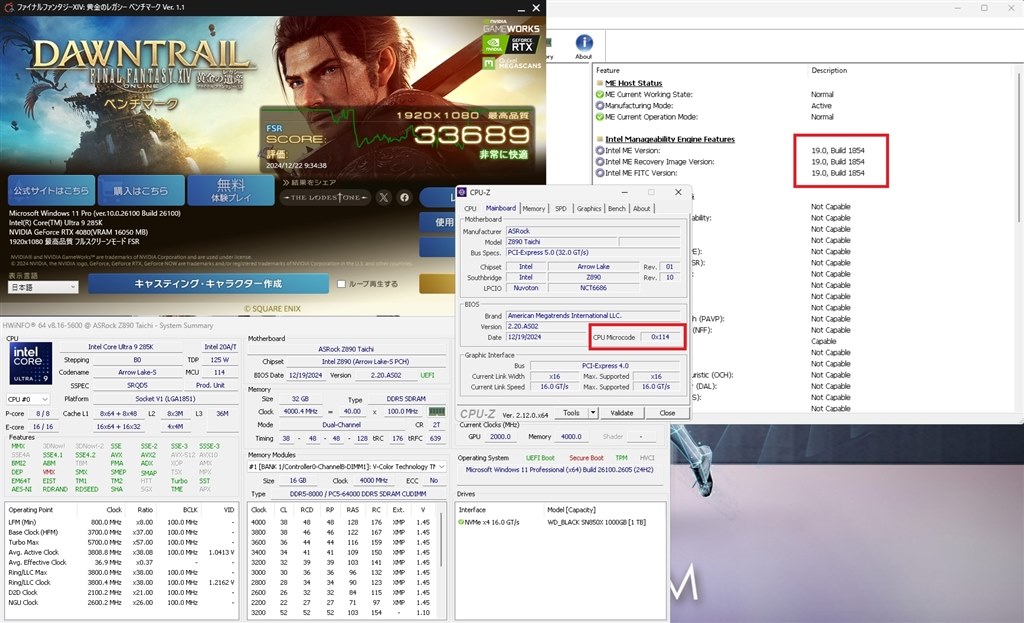Open the CPU #0 selector in HWiNFO

point(28,398)
